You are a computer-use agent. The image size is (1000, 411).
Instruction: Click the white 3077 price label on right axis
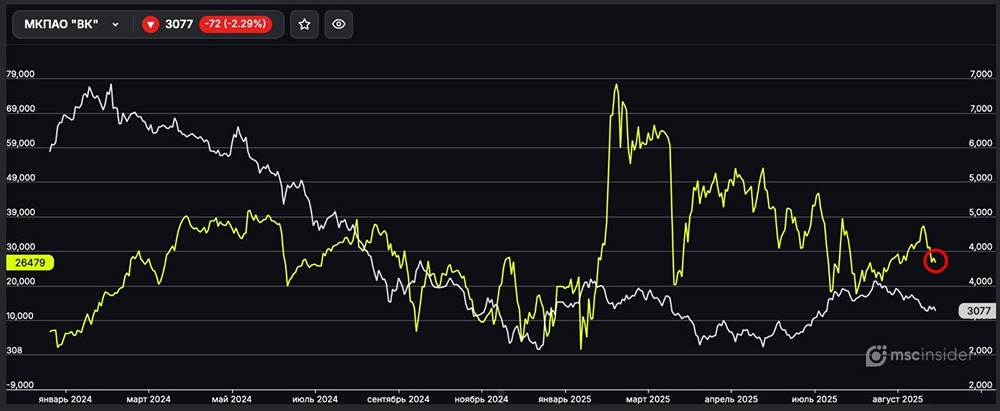(x=978, y=311)
